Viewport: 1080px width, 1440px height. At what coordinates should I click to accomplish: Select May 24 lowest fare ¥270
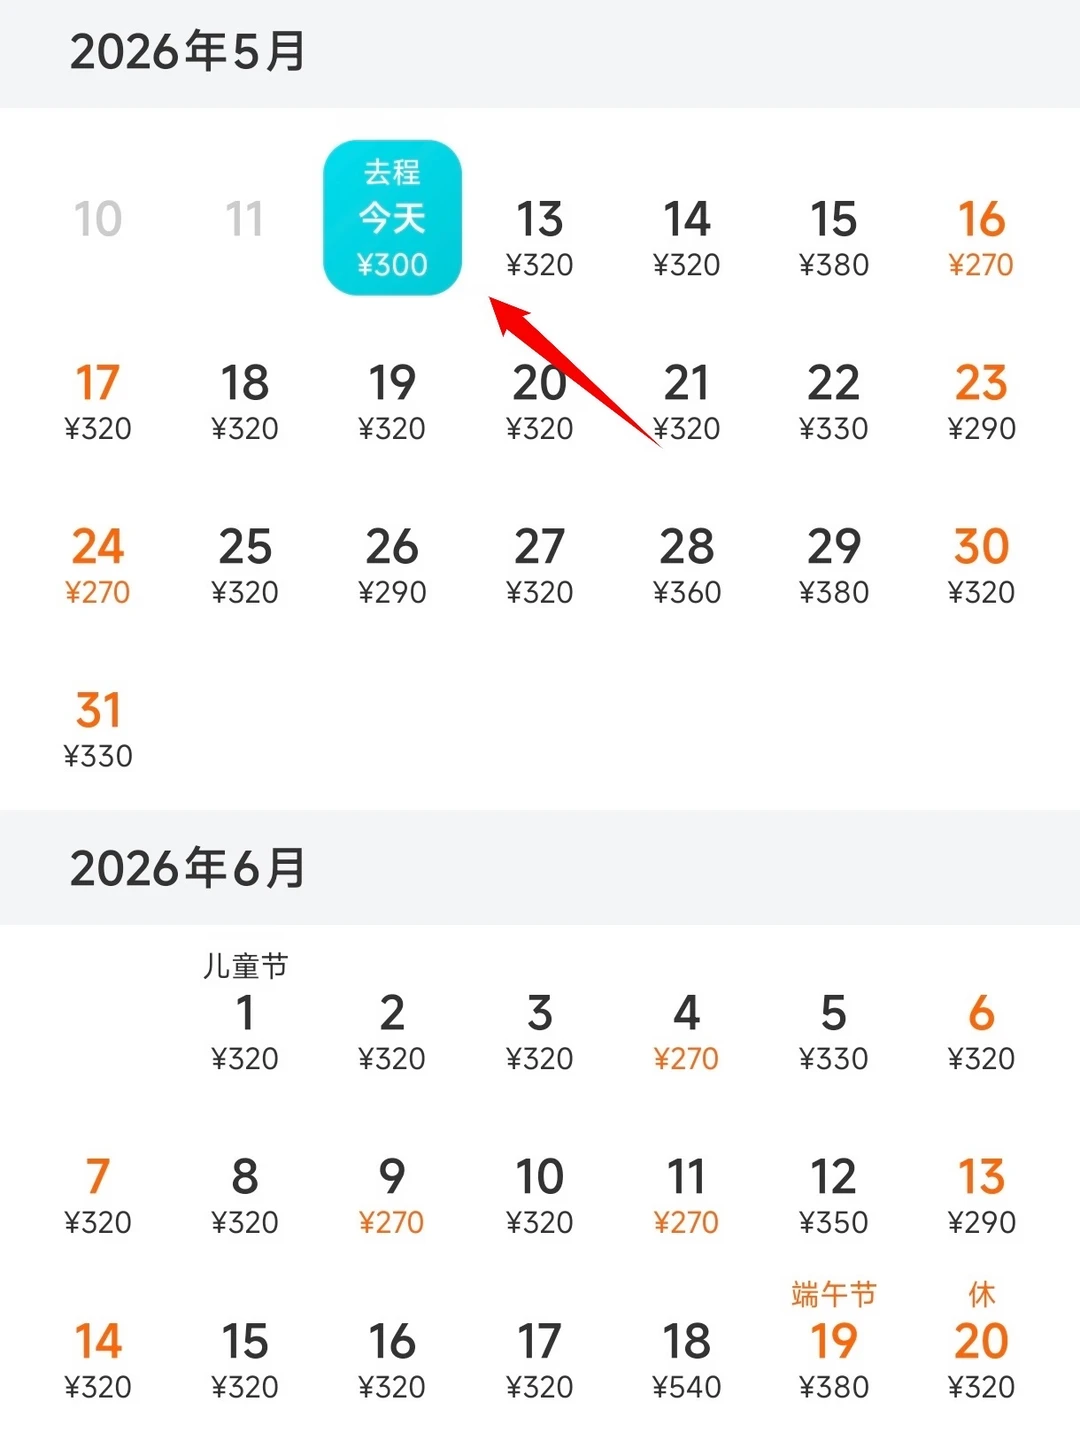pos(98,566)
